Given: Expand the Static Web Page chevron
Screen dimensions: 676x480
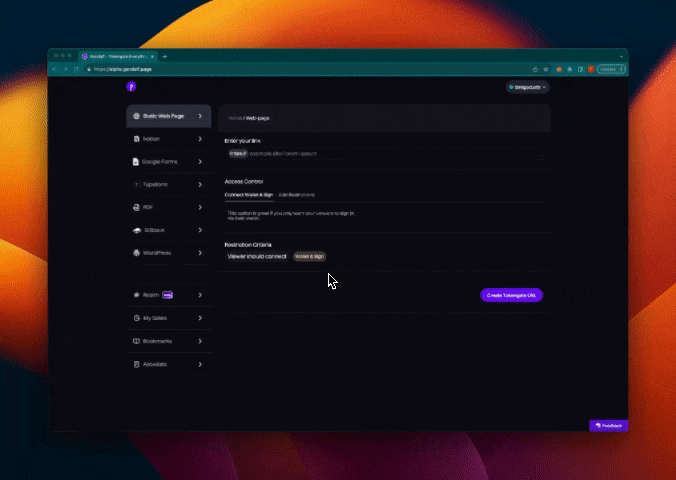Looking at the screenshot, I should click(200, 116).
